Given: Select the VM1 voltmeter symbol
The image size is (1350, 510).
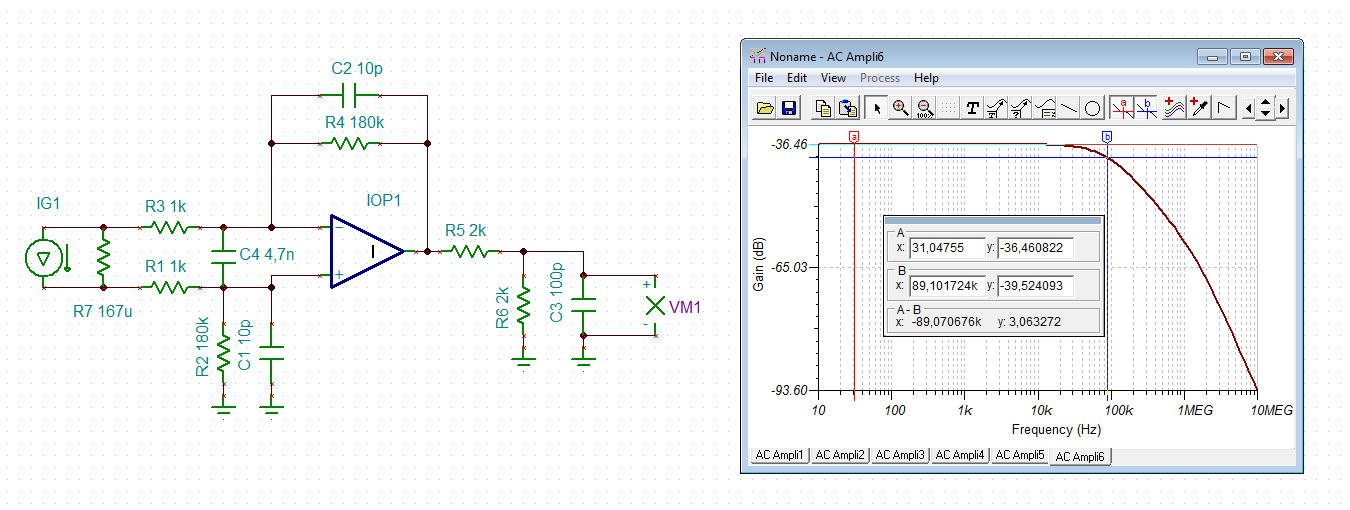Looking at the screenshot, I should click(x=655, y=304).
